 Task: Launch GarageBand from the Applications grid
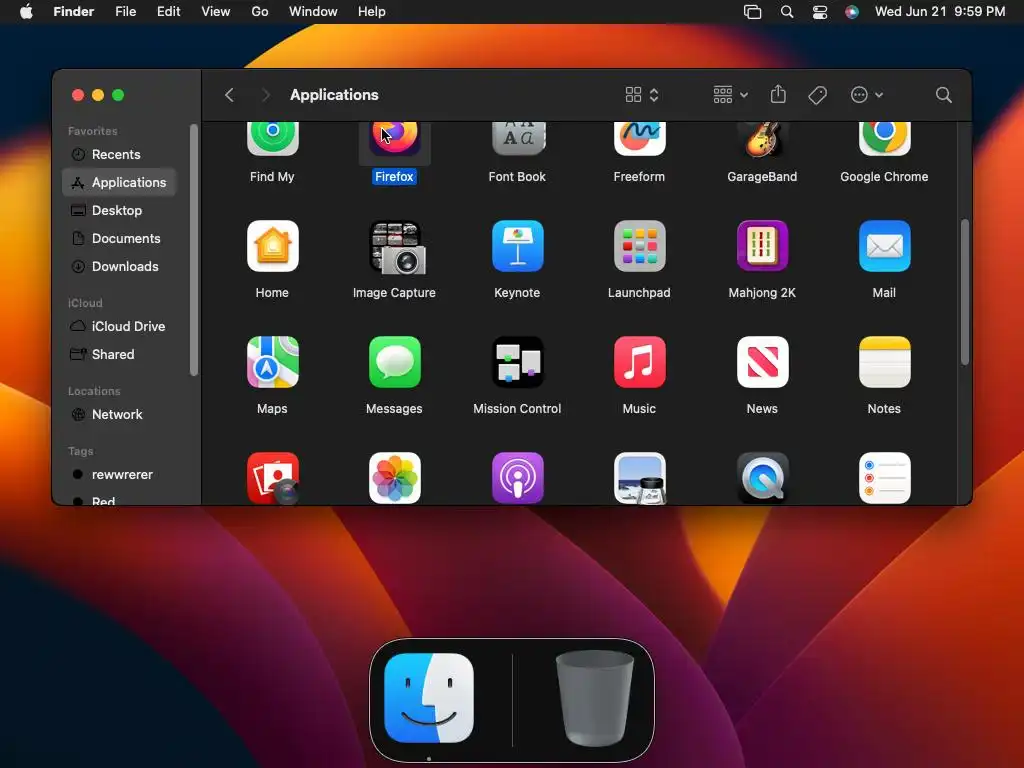tap(762, 138)
